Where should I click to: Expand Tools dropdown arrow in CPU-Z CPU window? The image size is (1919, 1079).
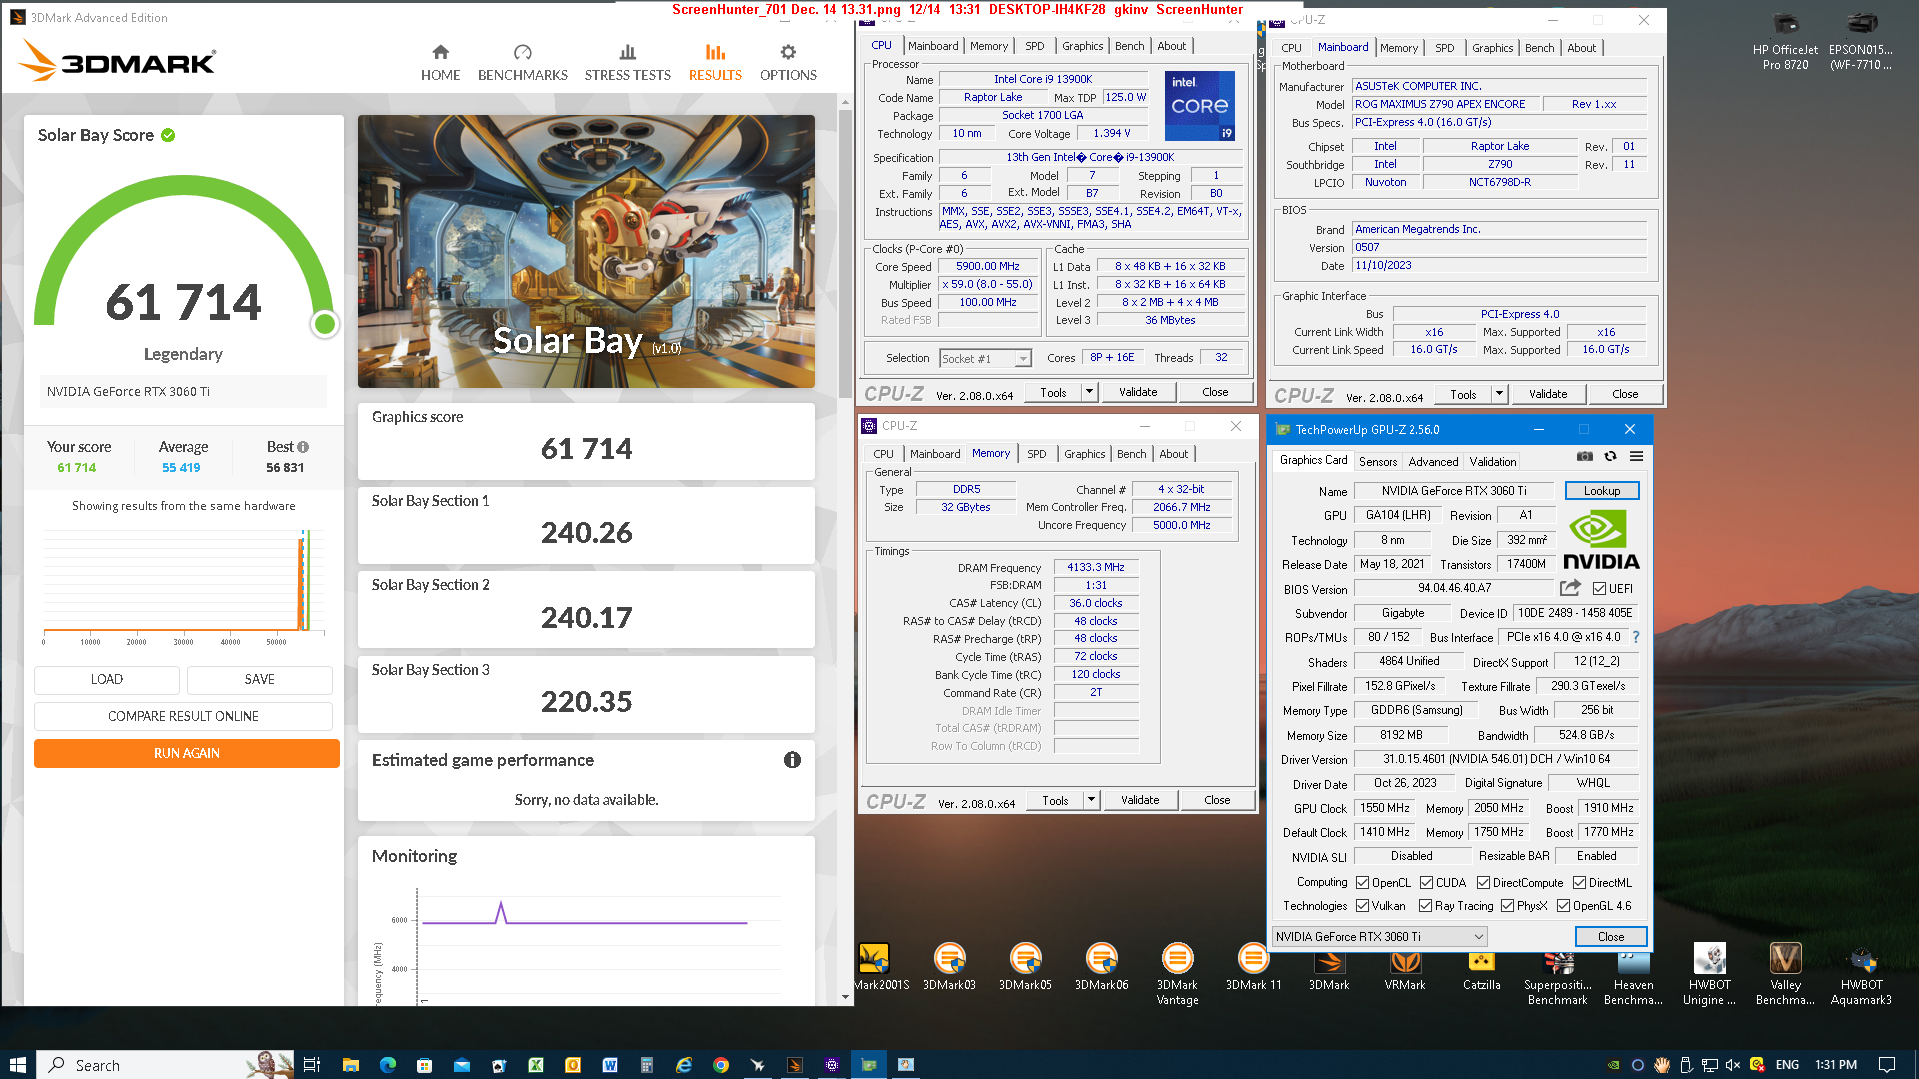coord(1089,392)
